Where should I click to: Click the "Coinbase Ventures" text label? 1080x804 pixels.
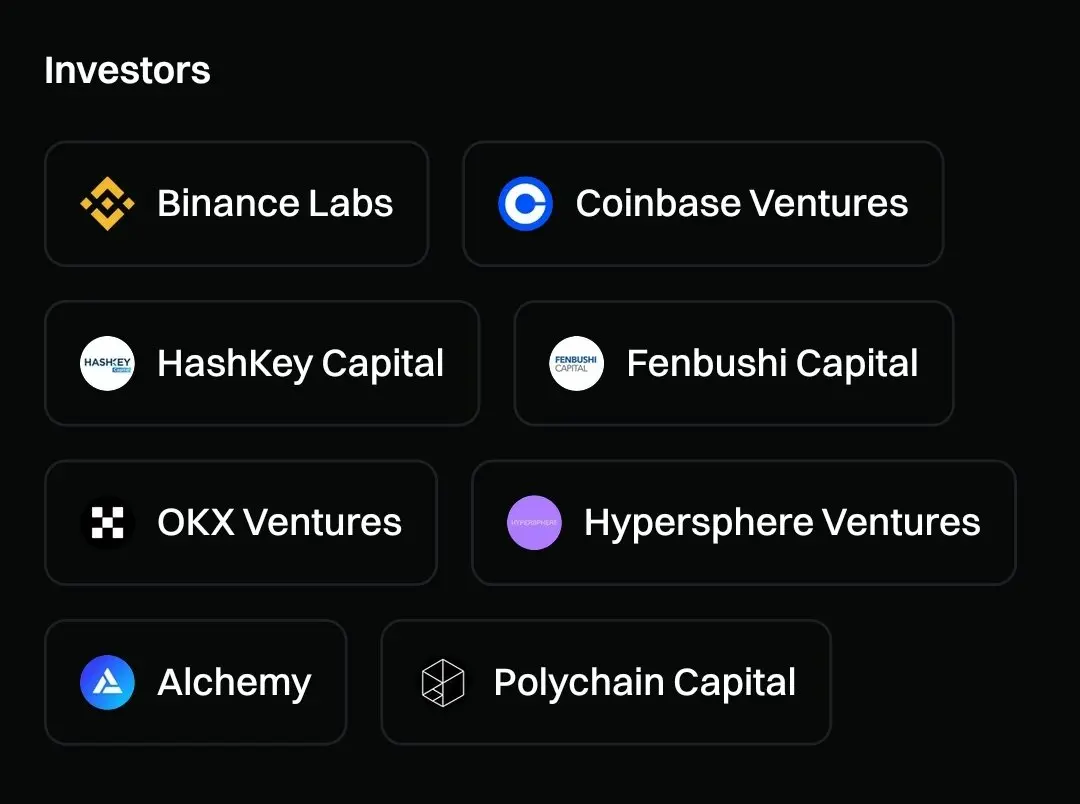(x=742, y=203)
